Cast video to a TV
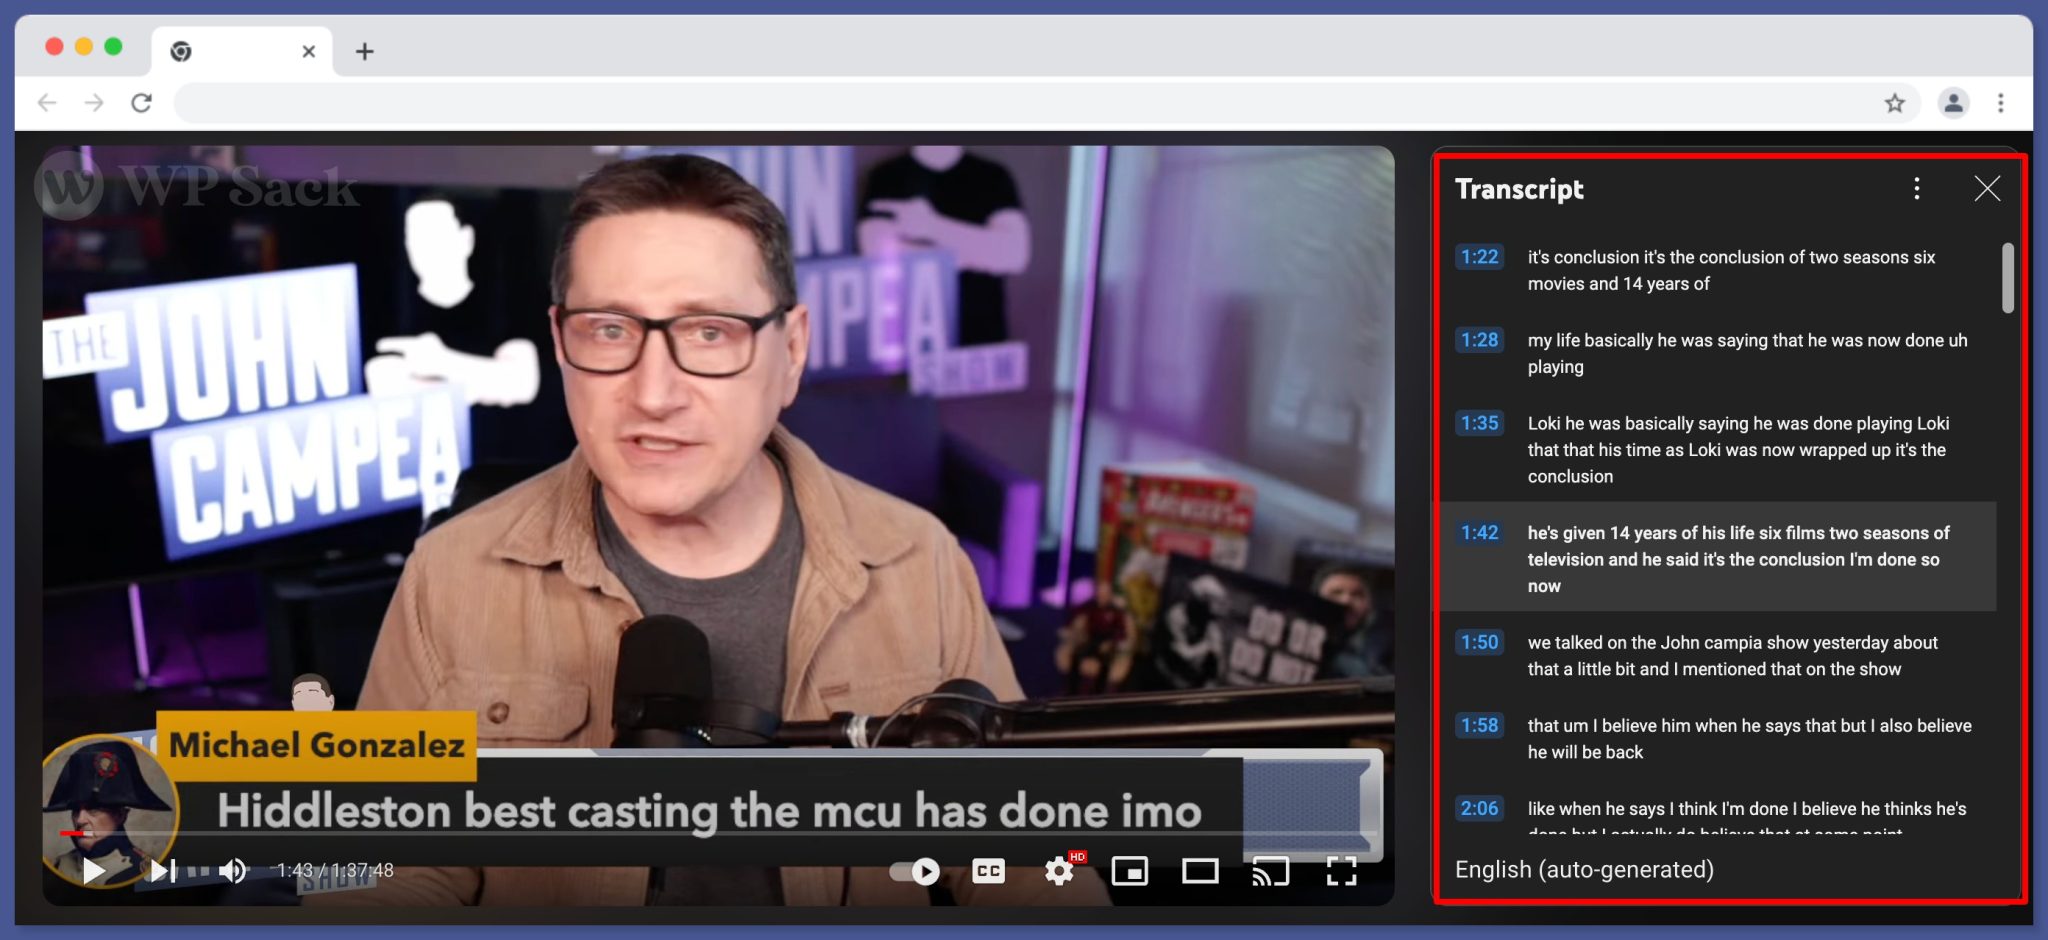 coord(1271,872)
